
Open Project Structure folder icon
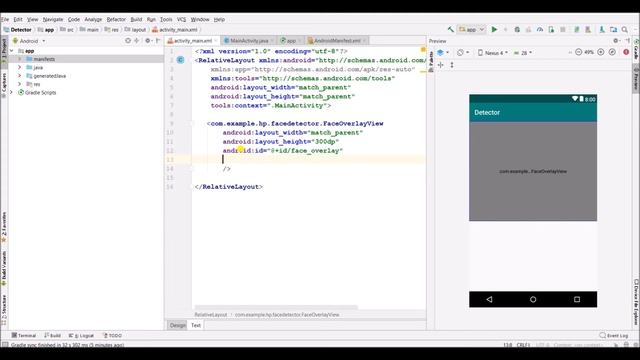click(x=613, y=29)
